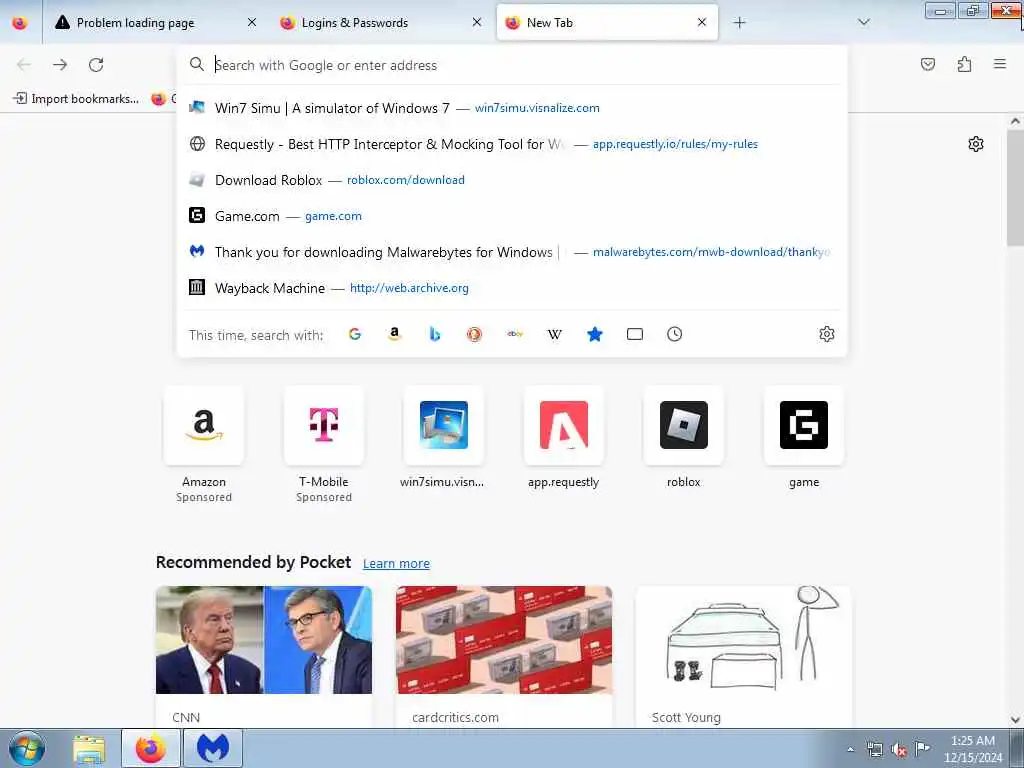
Task: Choose the Game.com suggestion
Action: 513,216
